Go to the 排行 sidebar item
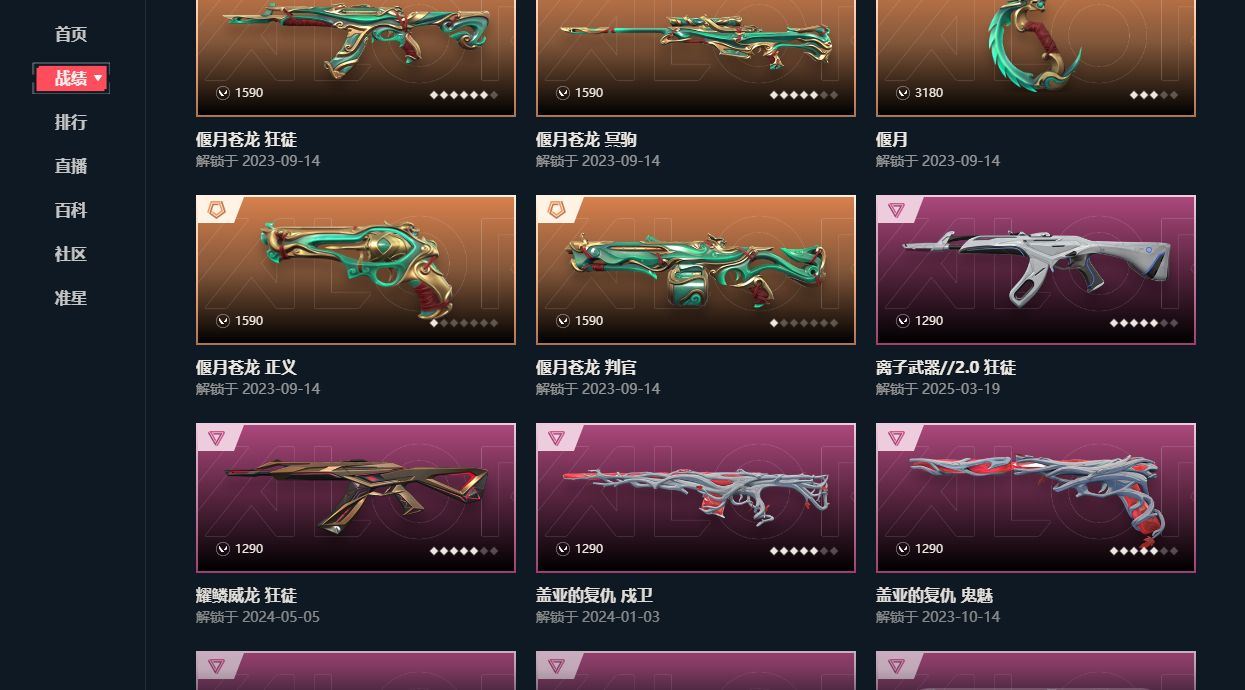 point(71,123)
